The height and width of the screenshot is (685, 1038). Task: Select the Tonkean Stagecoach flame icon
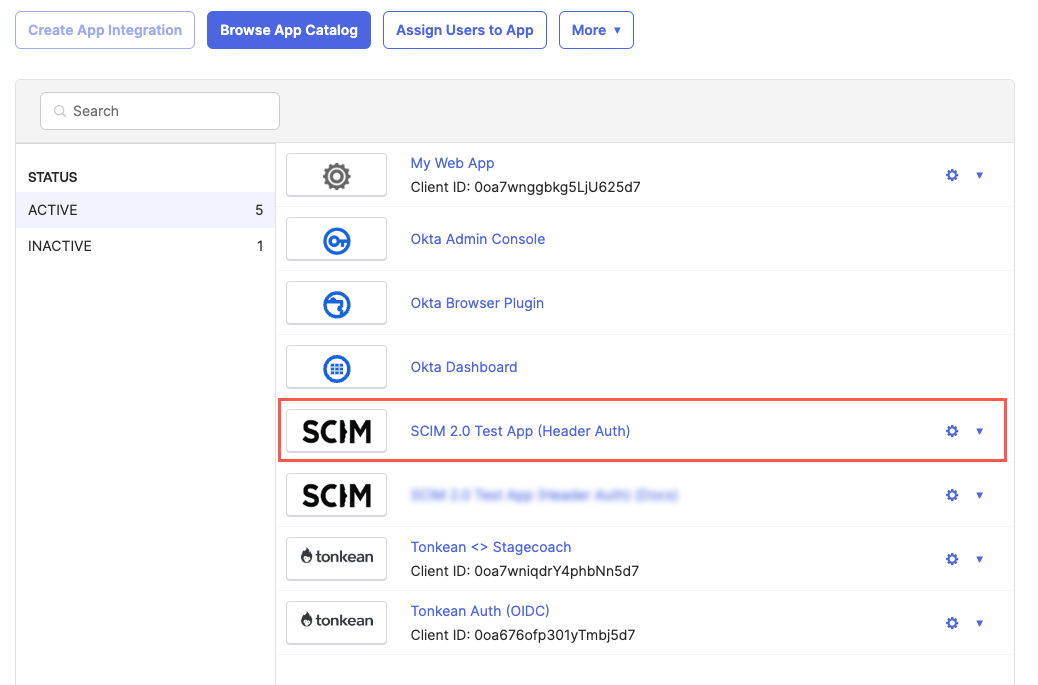tap(336, 558)
